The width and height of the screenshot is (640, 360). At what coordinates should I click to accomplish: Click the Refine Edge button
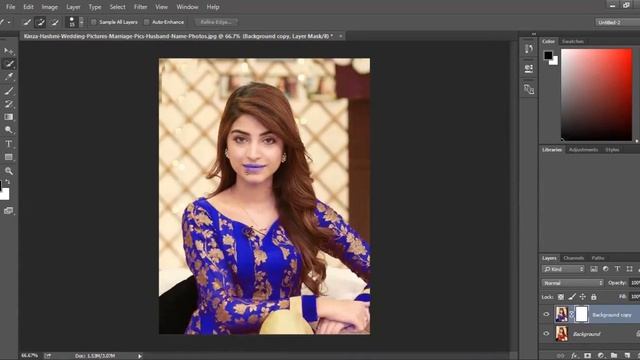point(216,22)
